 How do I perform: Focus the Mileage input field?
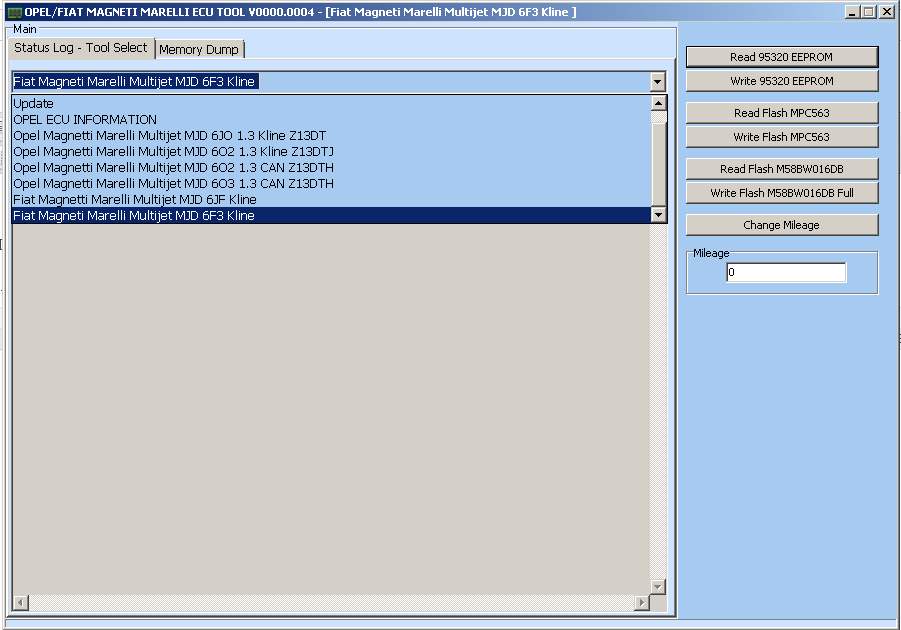pyautogui.click(x=786, y=272)
